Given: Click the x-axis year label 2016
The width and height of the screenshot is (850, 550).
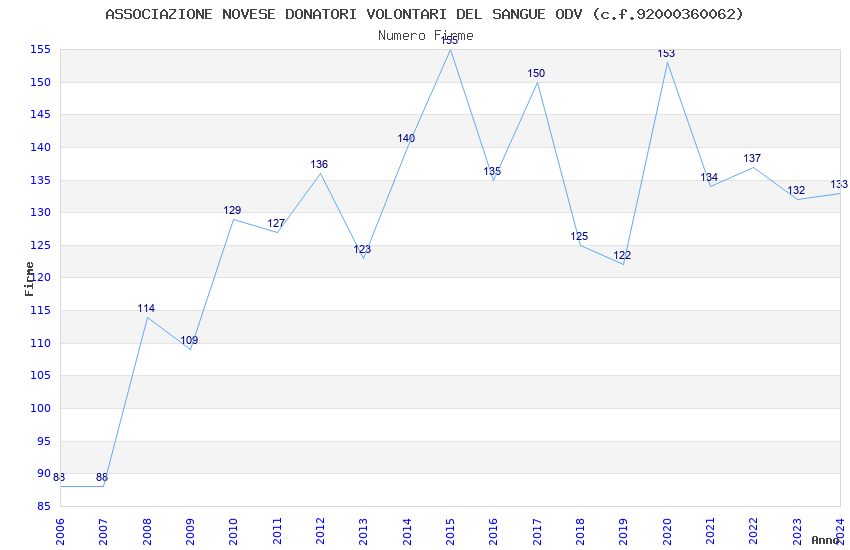Looking at the screenshot, I should (493, 531).
